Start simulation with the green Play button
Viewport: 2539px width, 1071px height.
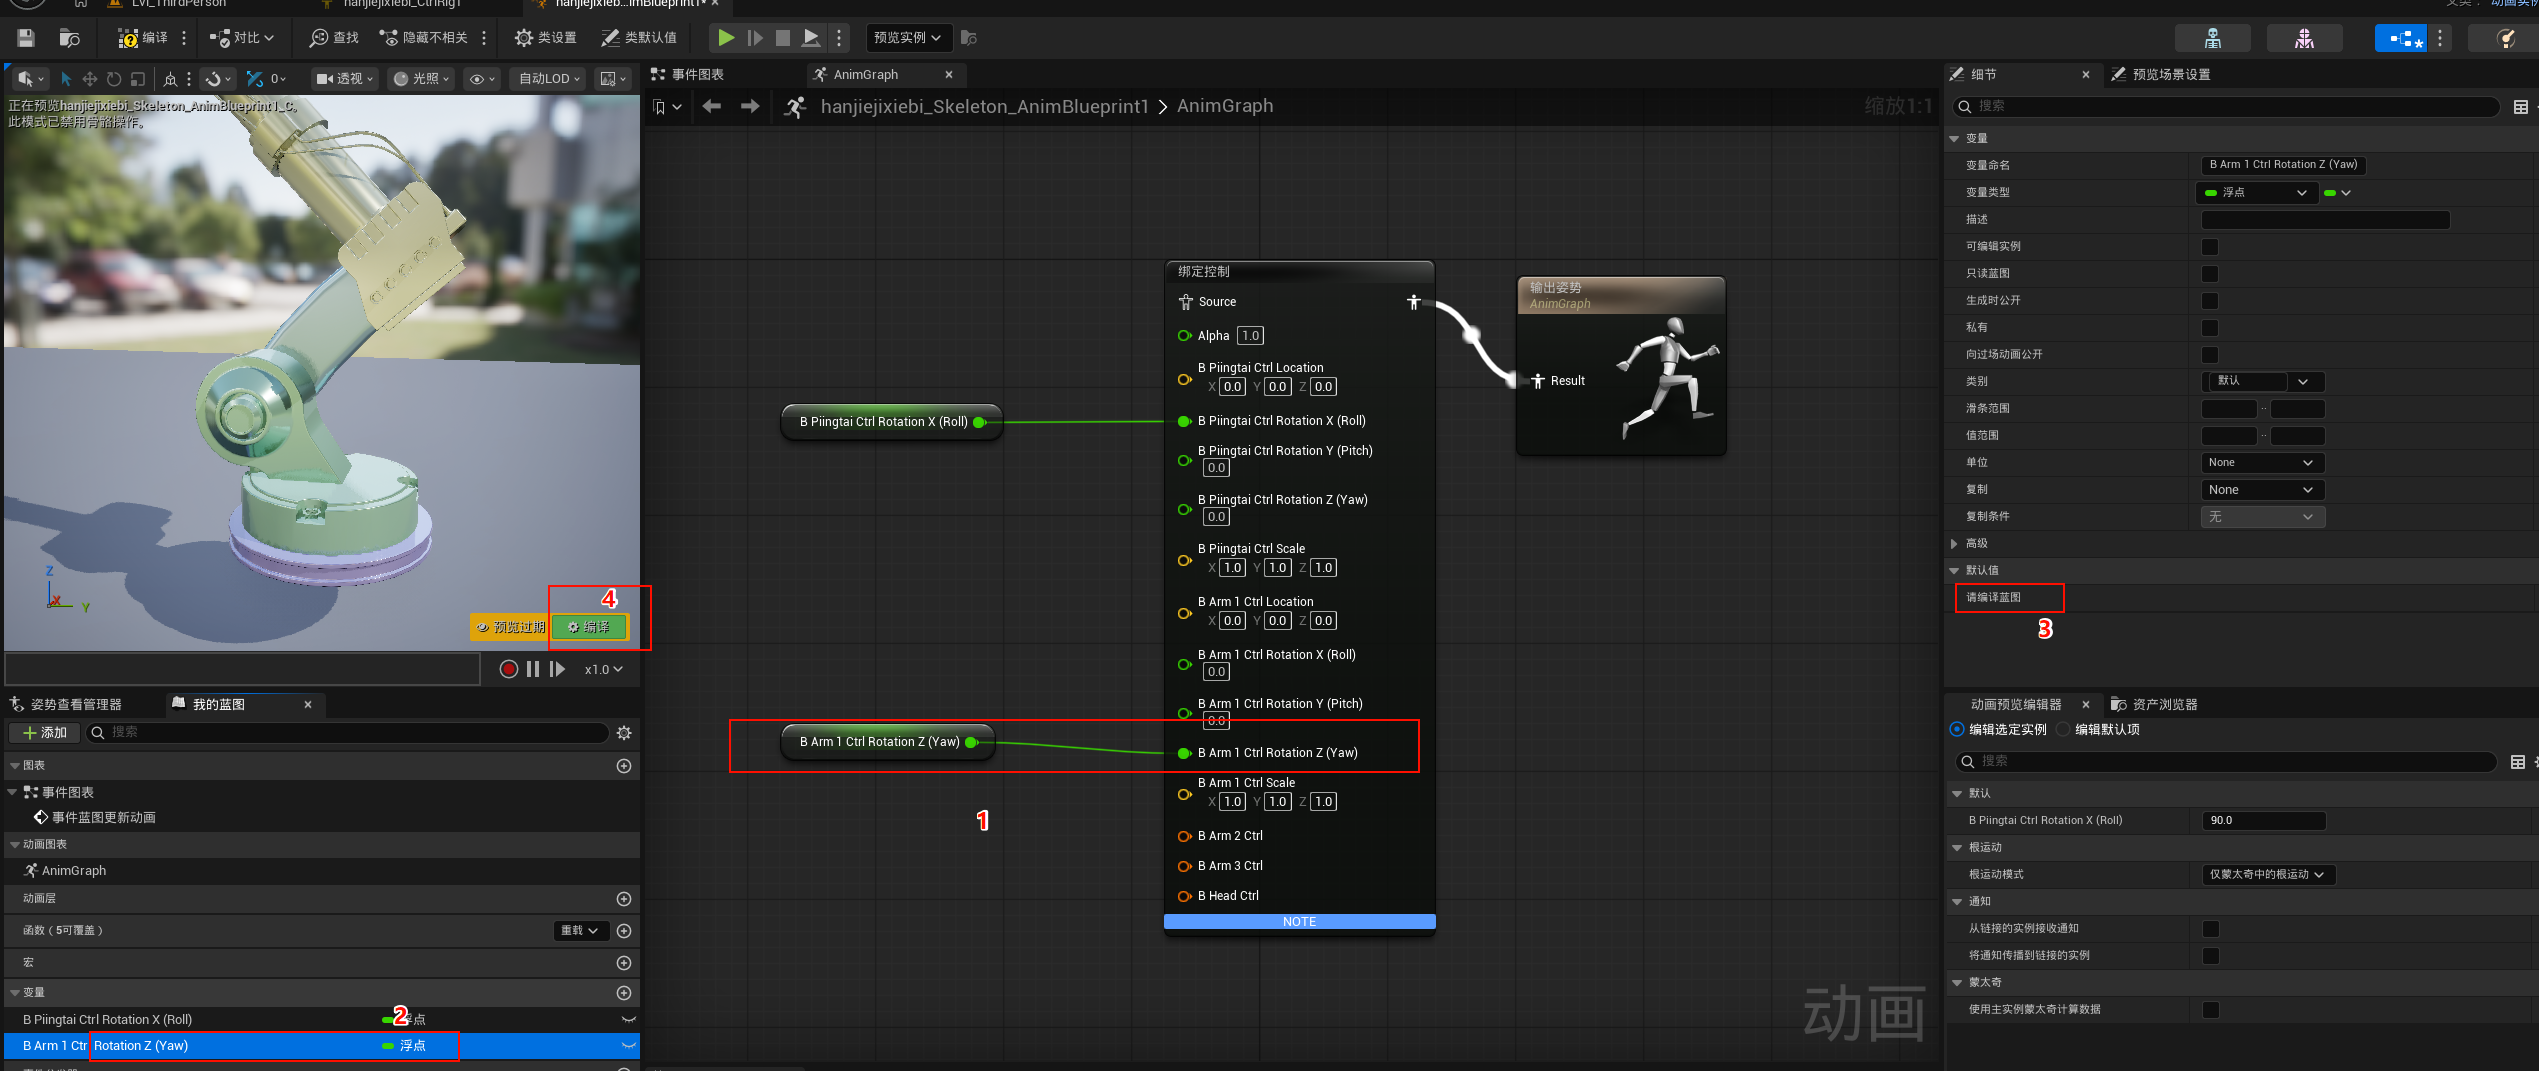point(727,38)
